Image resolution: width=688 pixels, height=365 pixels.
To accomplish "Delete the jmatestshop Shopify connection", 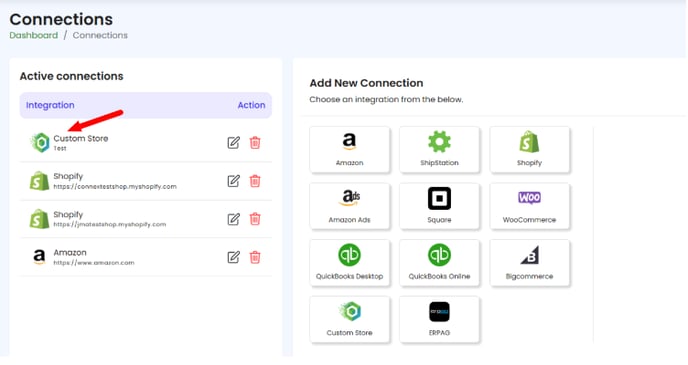I will pos(255,219).
